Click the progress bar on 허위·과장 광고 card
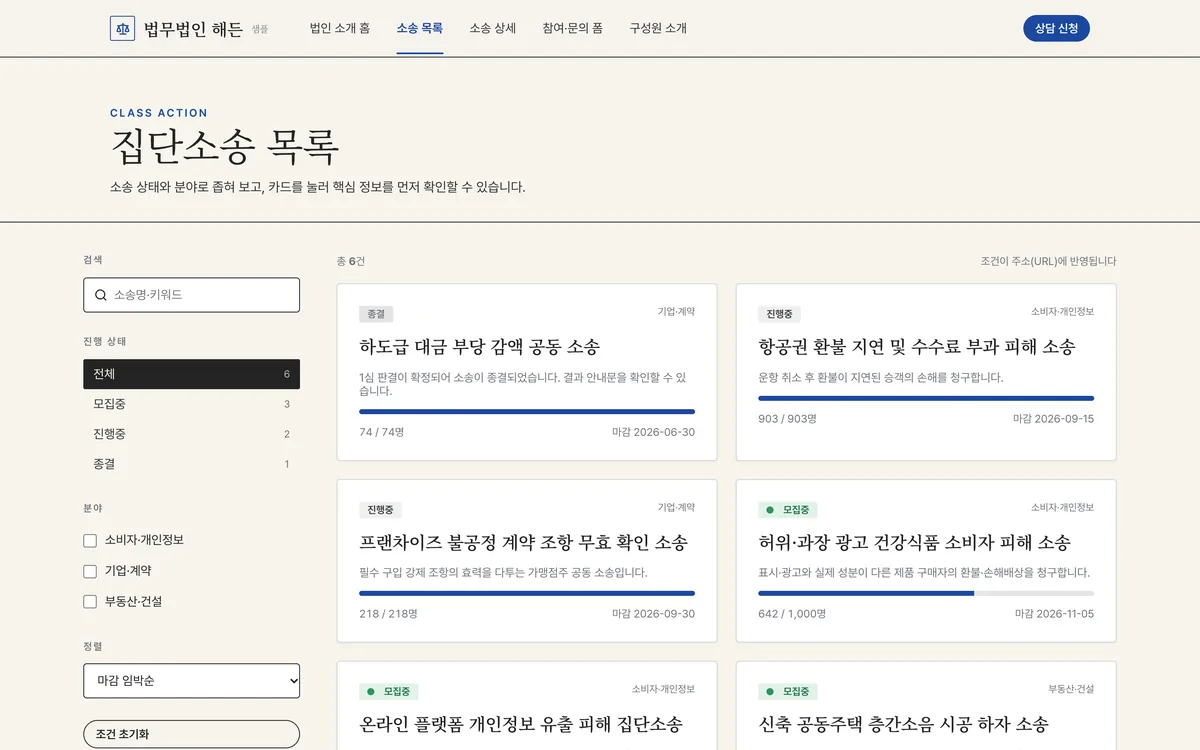1200x750 pixels. [x=926, y=593]
